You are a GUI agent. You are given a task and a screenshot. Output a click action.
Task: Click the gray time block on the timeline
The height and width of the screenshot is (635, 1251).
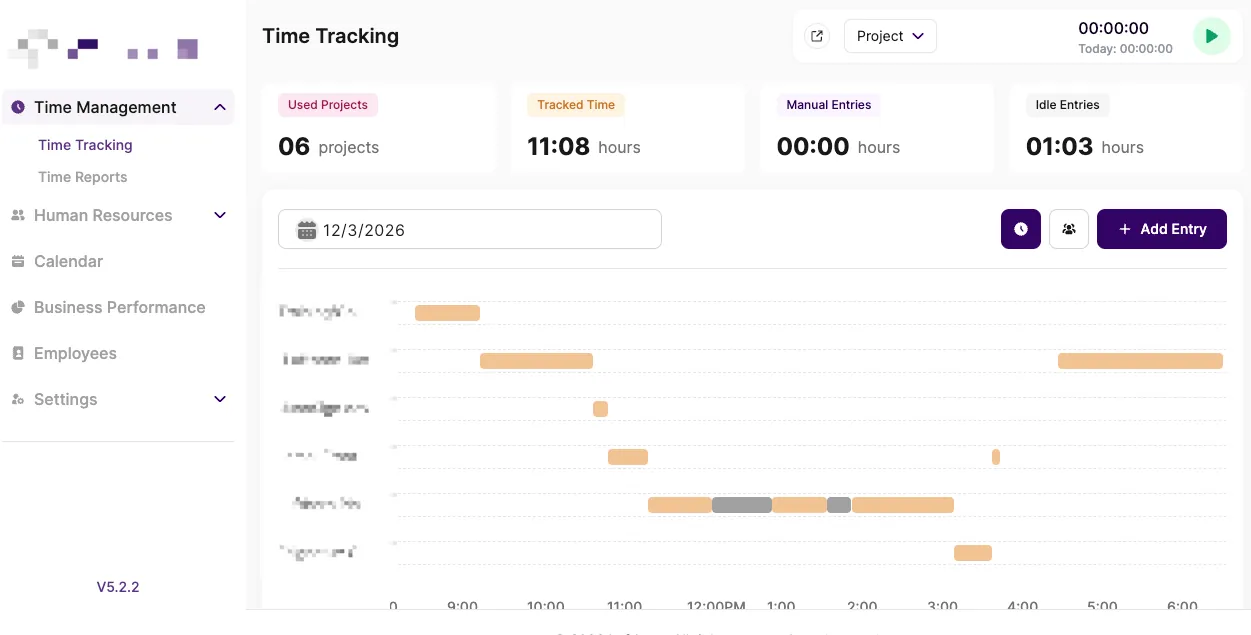[742, 505]
